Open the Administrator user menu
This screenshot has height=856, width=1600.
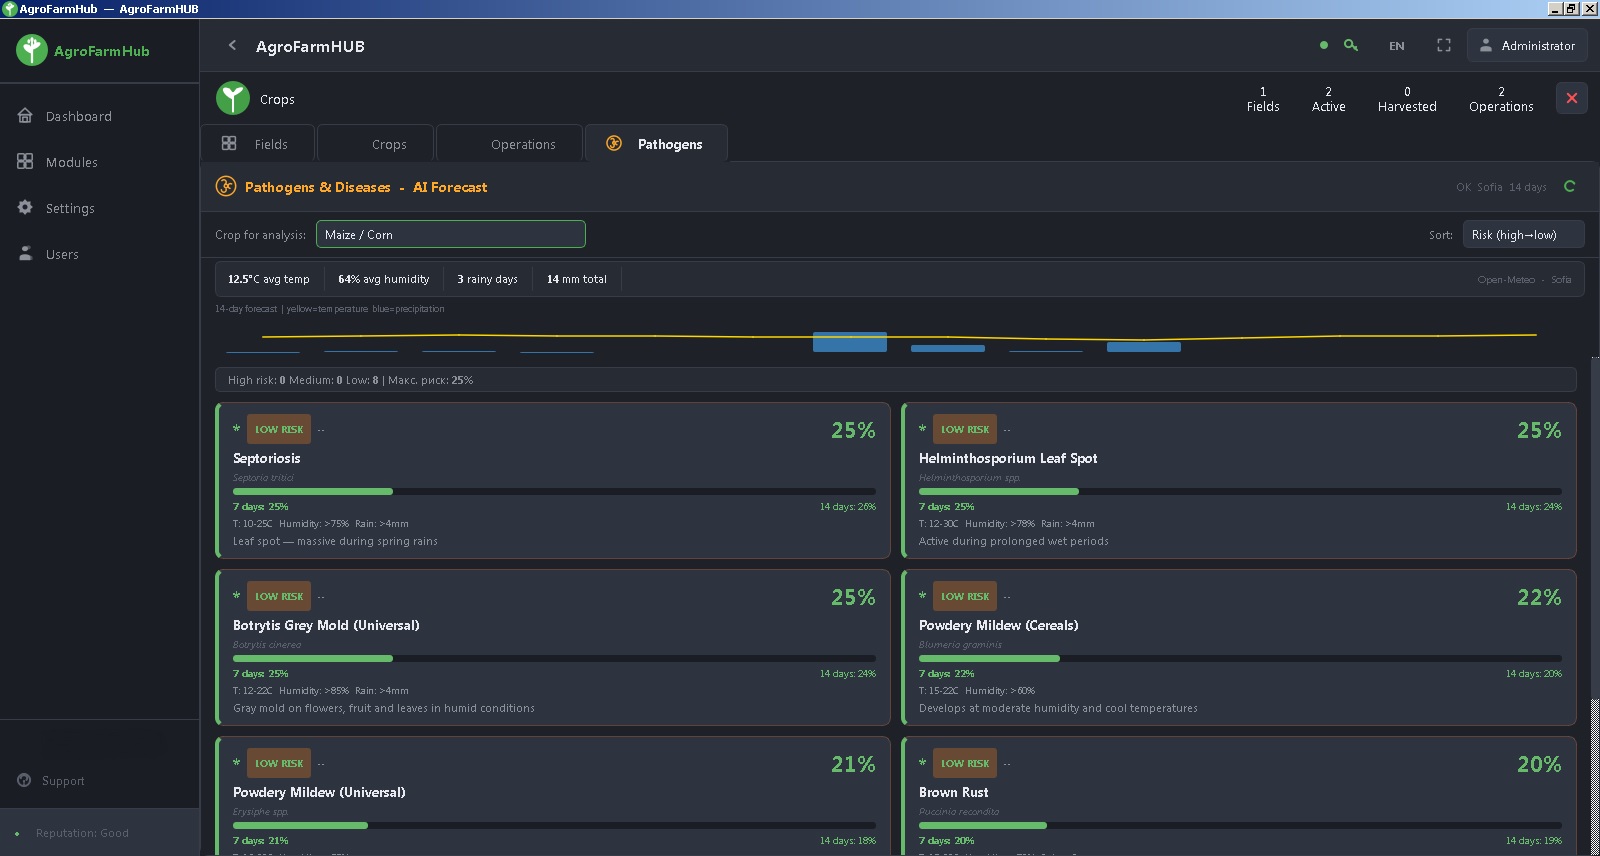1527,45
